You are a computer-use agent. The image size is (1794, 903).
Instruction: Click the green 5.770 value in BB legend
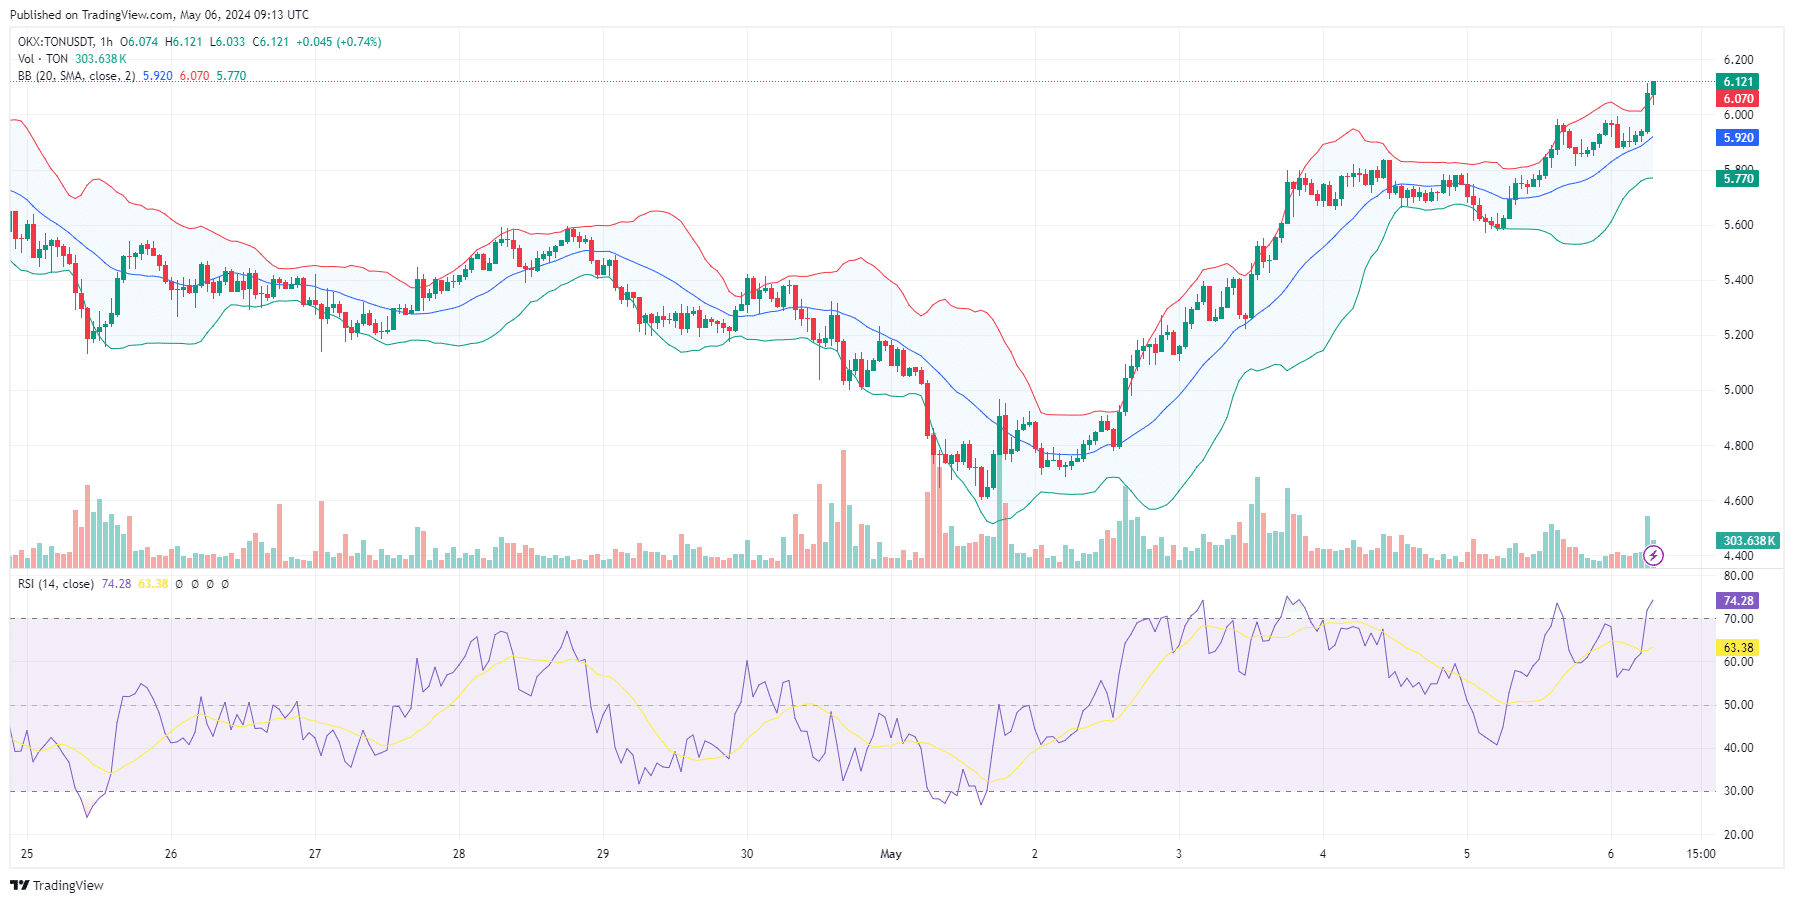(x=231, y=76)
